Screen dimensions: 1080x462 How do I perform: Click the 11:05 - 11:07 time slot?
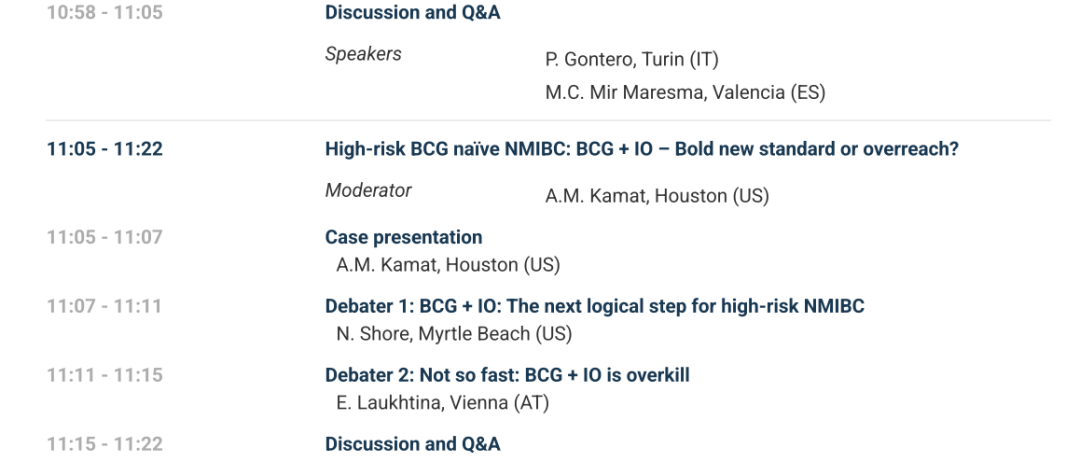(104, 238)
